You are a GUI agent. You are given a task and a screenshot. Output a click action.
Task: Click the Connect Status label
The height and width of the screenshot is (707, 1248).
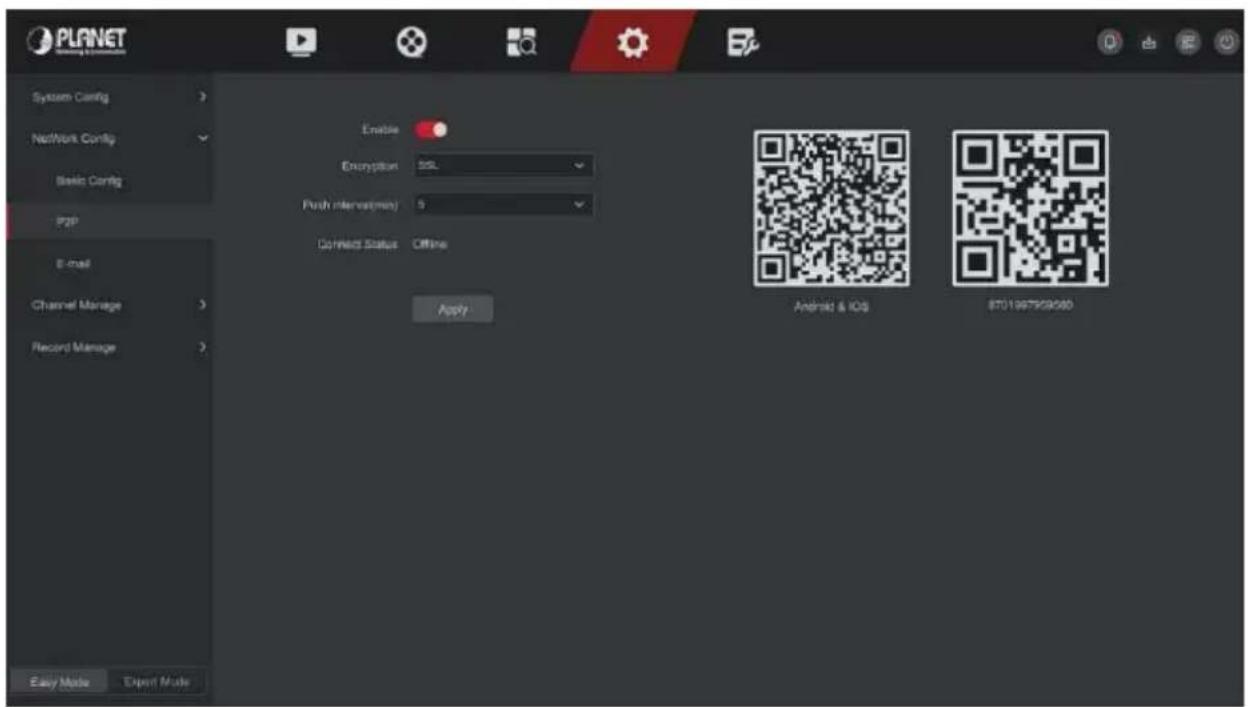358,244
